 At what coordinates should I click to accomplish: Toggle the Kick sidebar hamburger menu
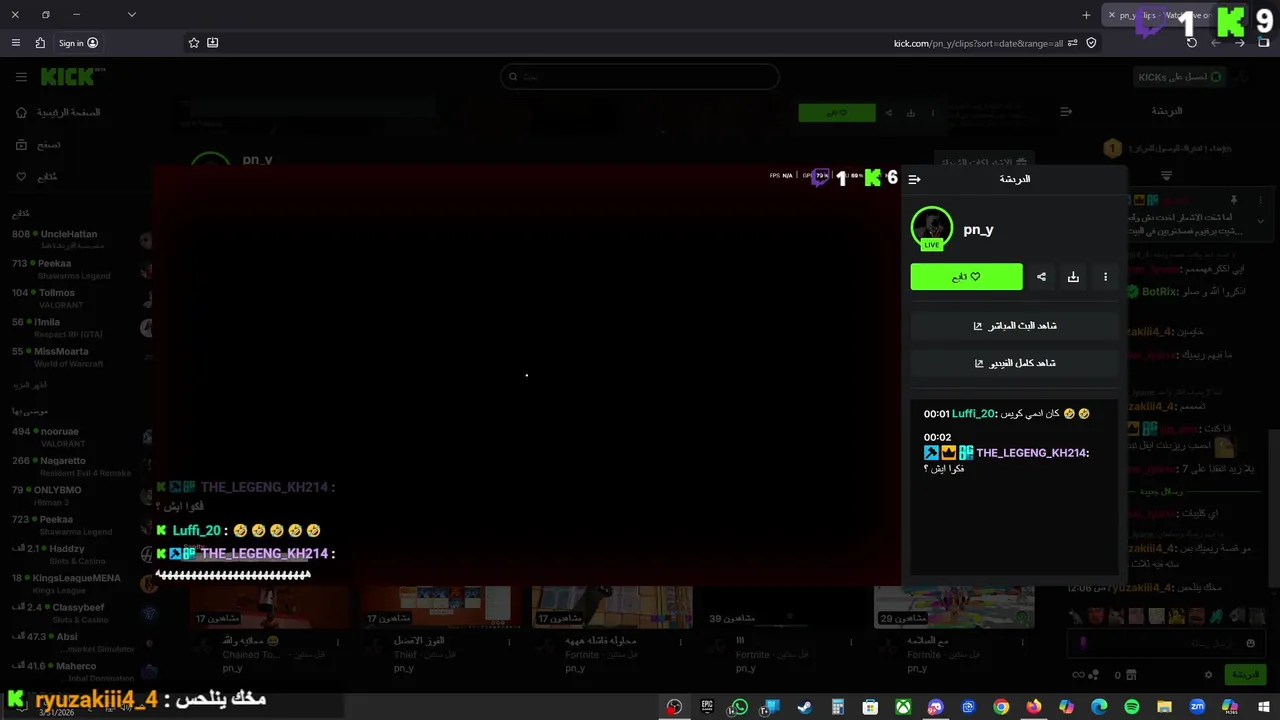pos(21,77)
